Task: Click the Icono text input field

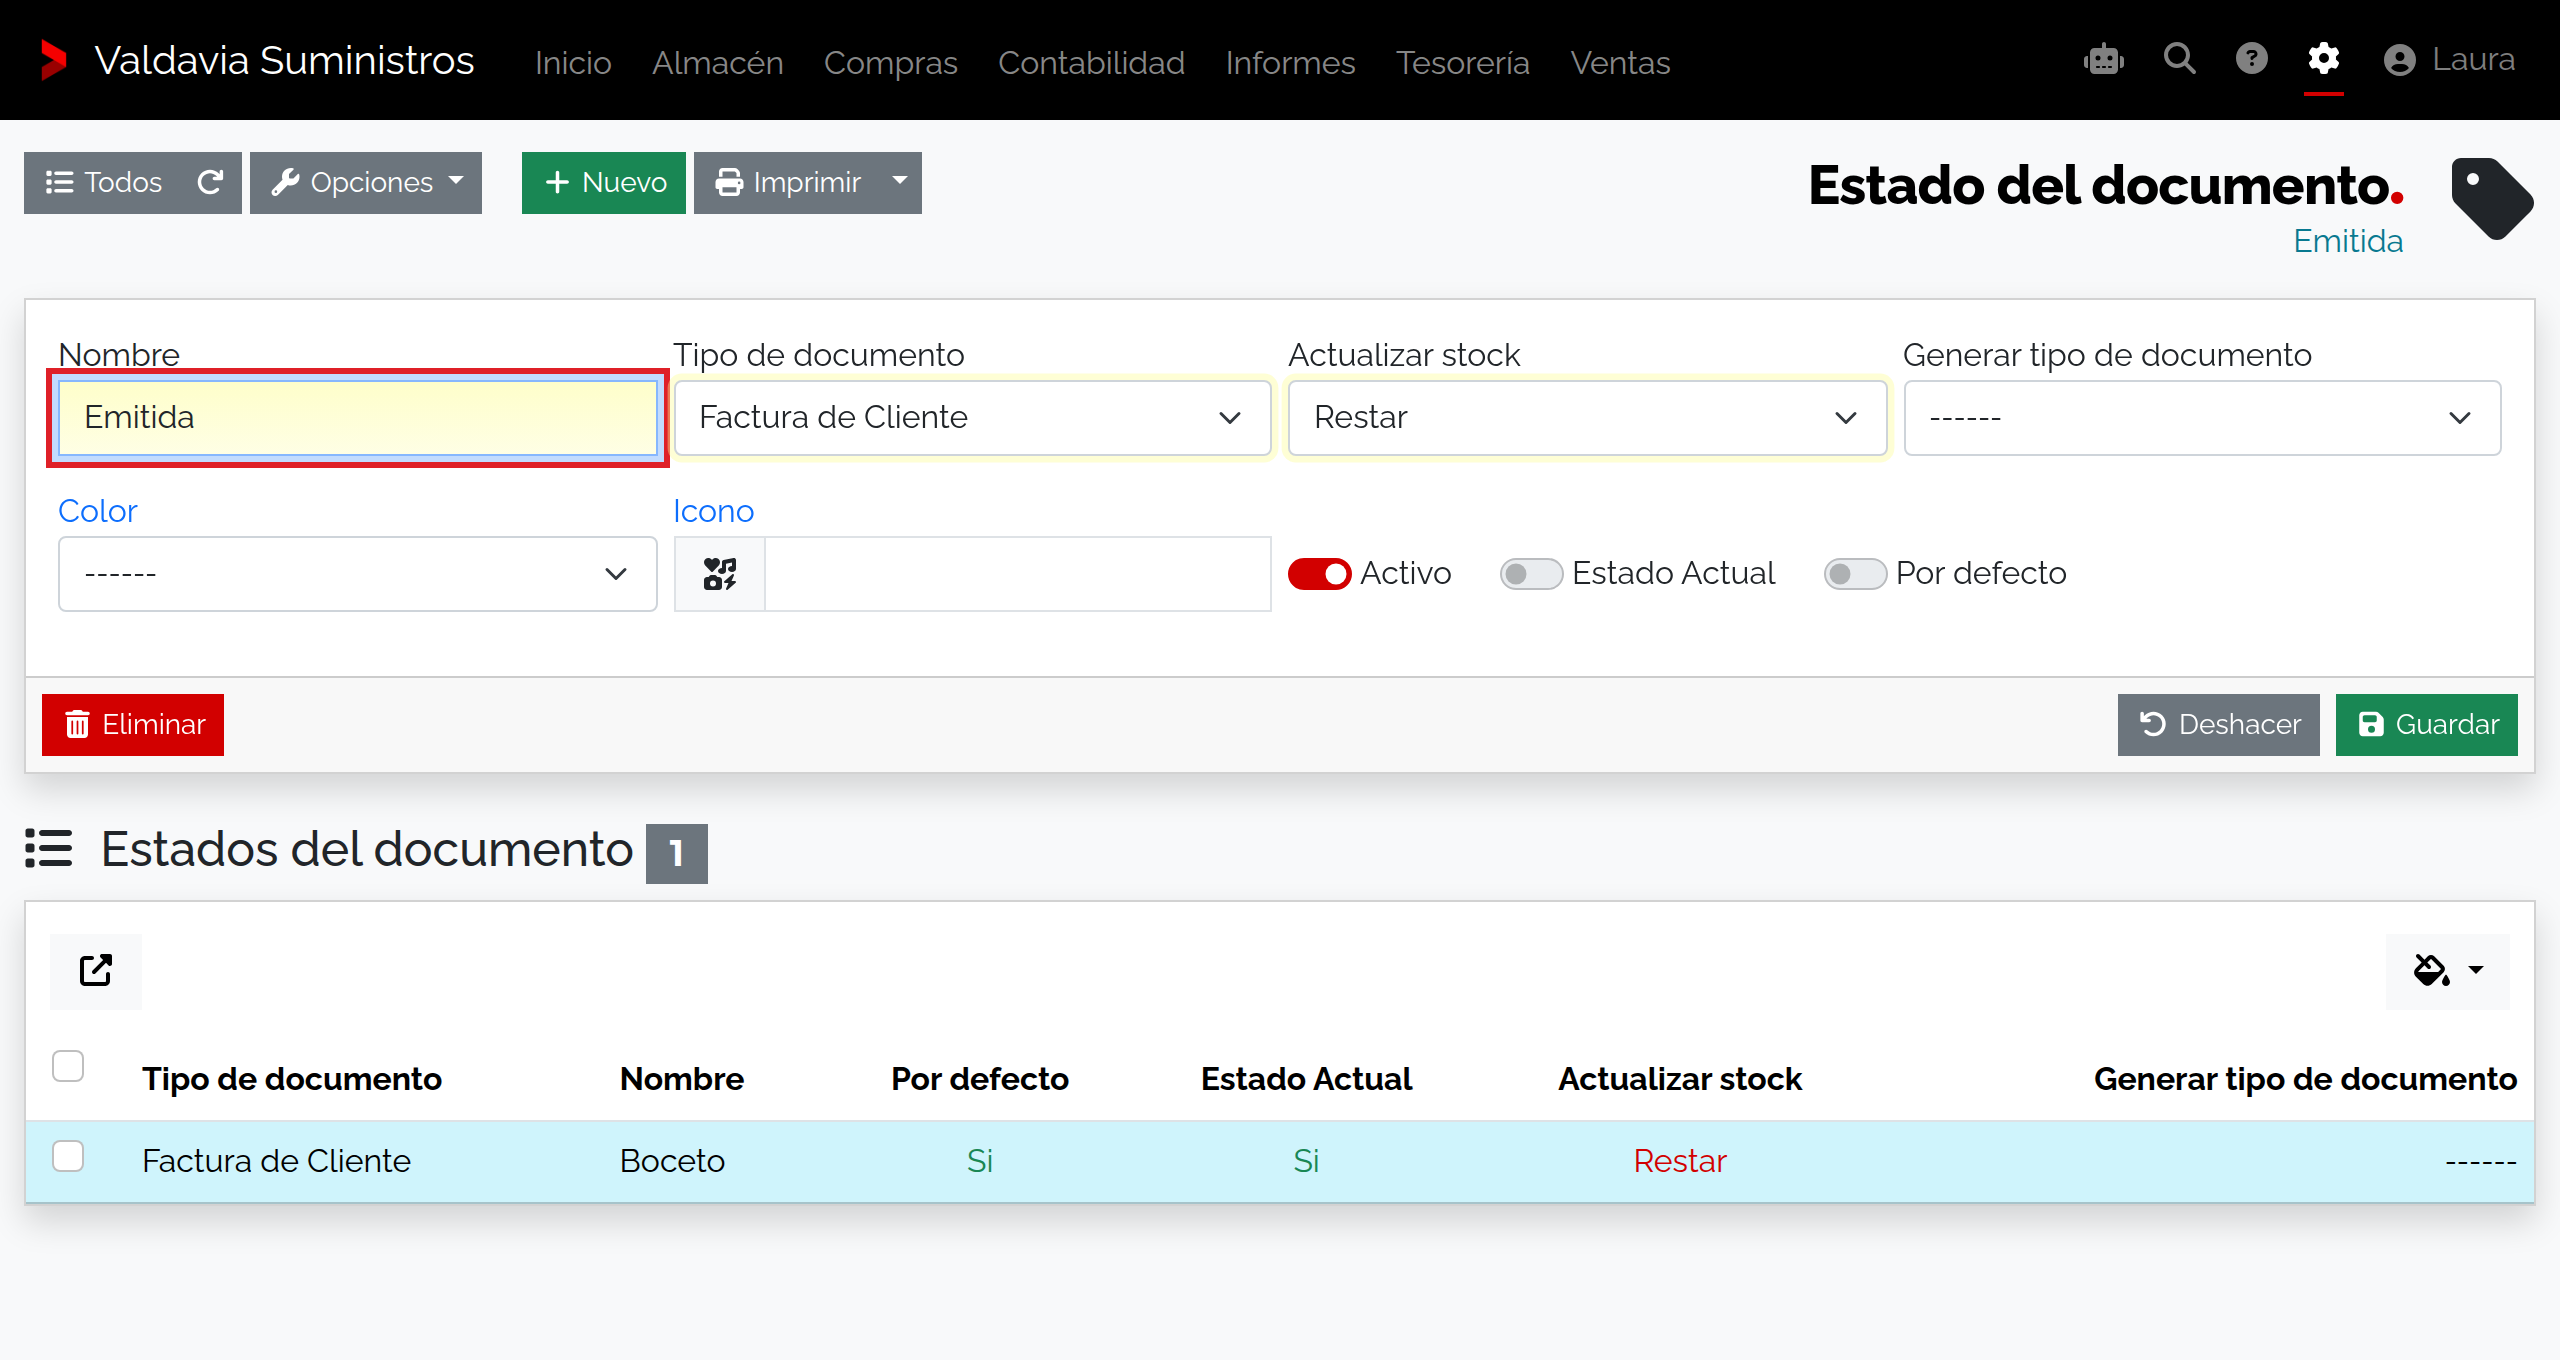Action: pyautogui.click(x=1018, y=574)
